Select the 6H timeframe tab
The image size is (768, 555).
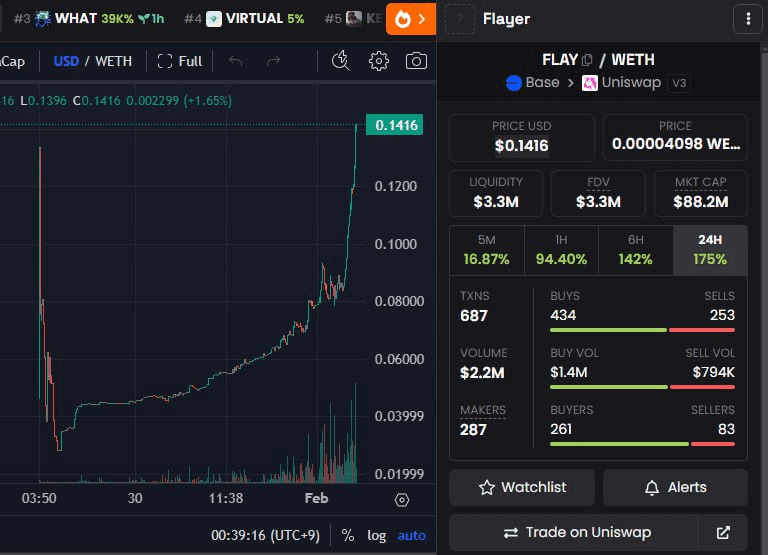click(635, 250)
